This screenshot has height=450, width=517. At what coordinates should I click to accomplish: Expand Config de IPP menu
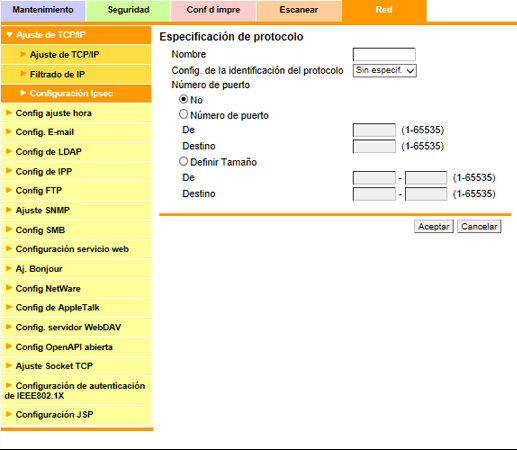(x=76, y=171)
